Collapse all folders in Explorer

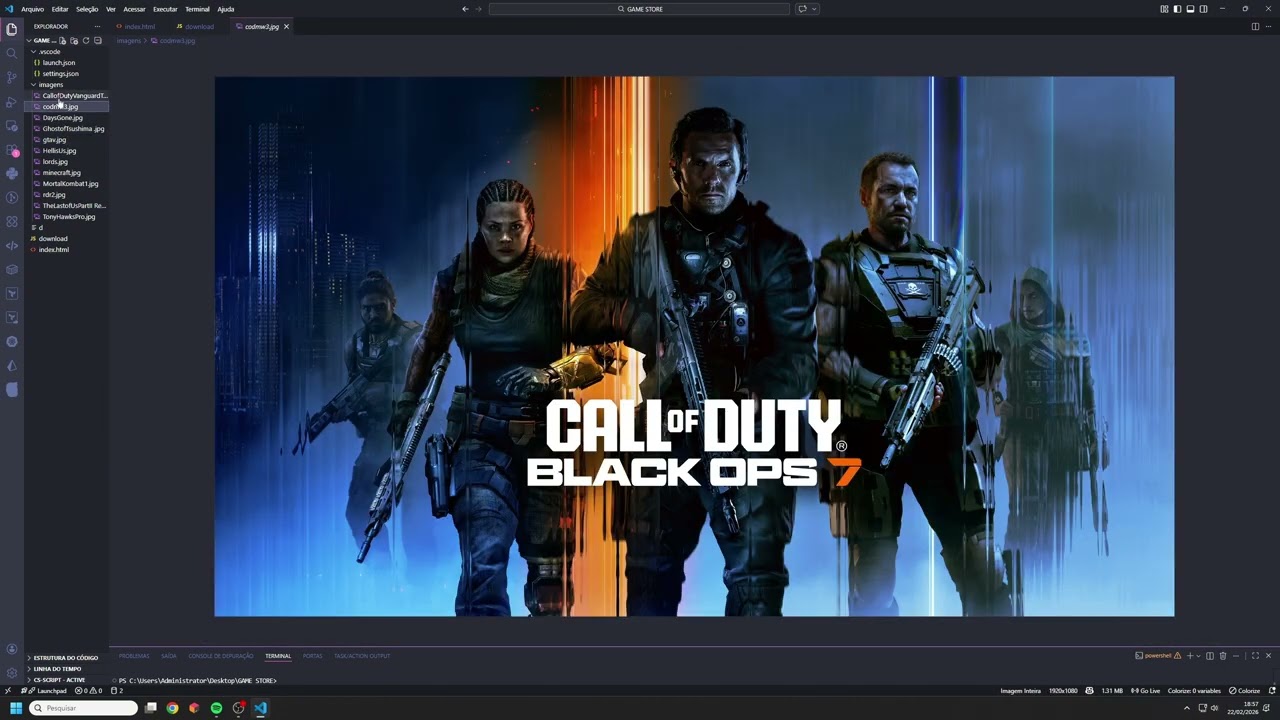pos(98,41)
